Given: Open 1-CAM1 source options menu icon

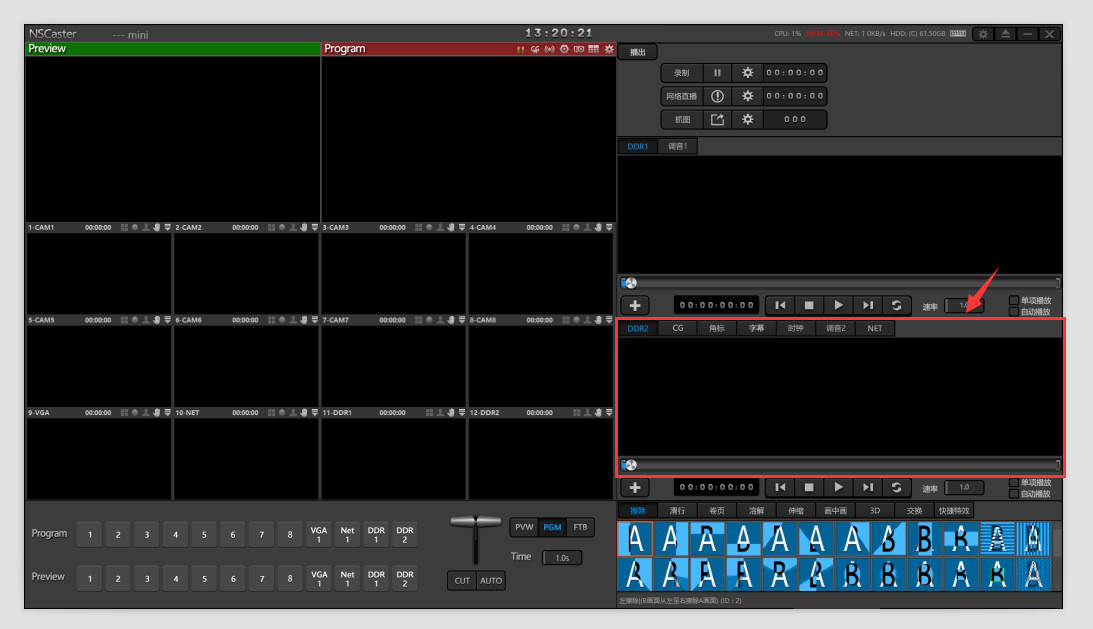Looking at the screenshot, I should coord(167,228).
